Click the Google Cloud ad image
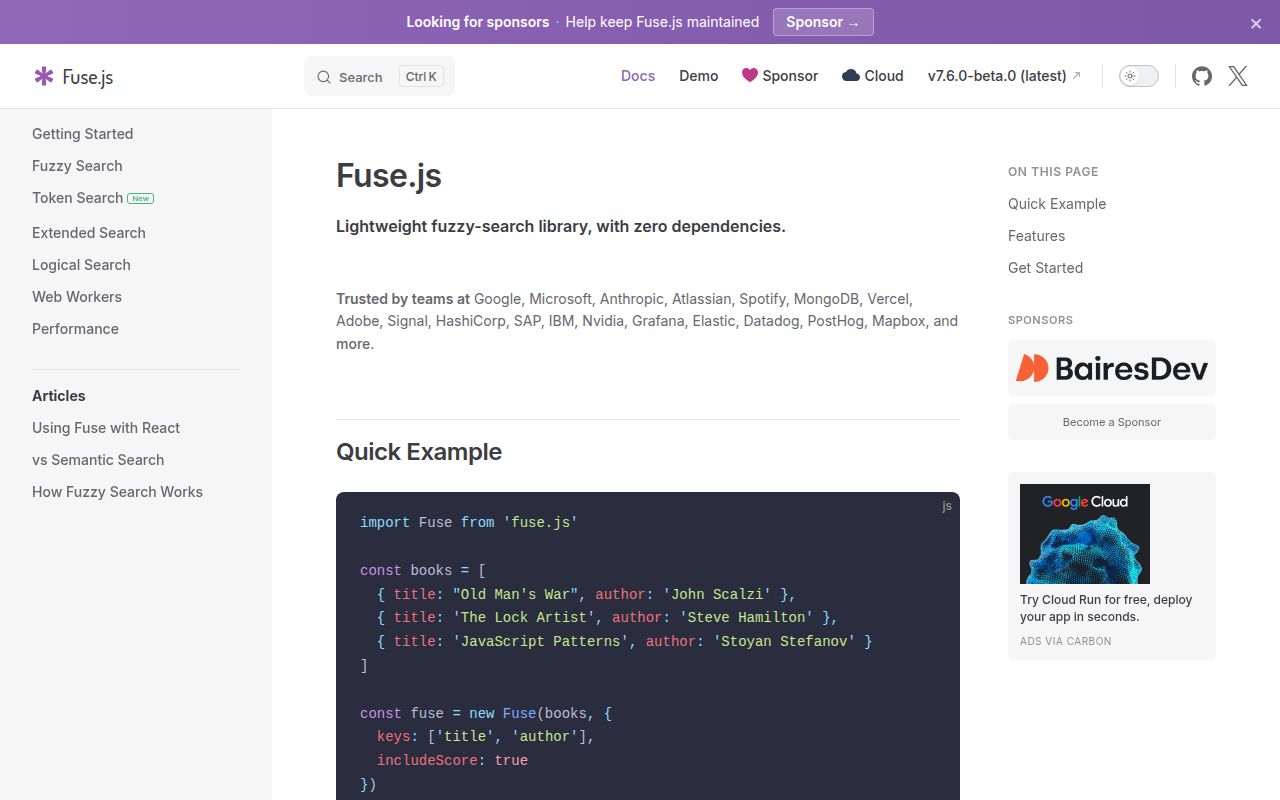 click(x=1085, y=534)
